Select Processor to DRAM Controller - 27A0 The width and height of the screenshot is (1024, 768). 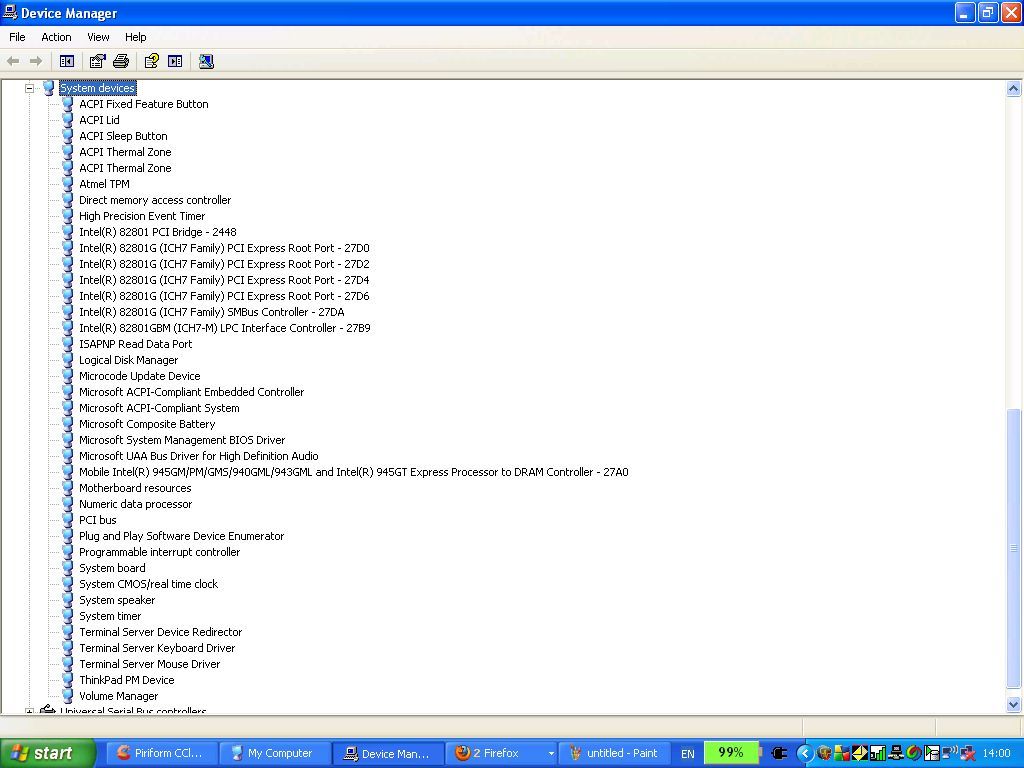click(x=353, y=472)
